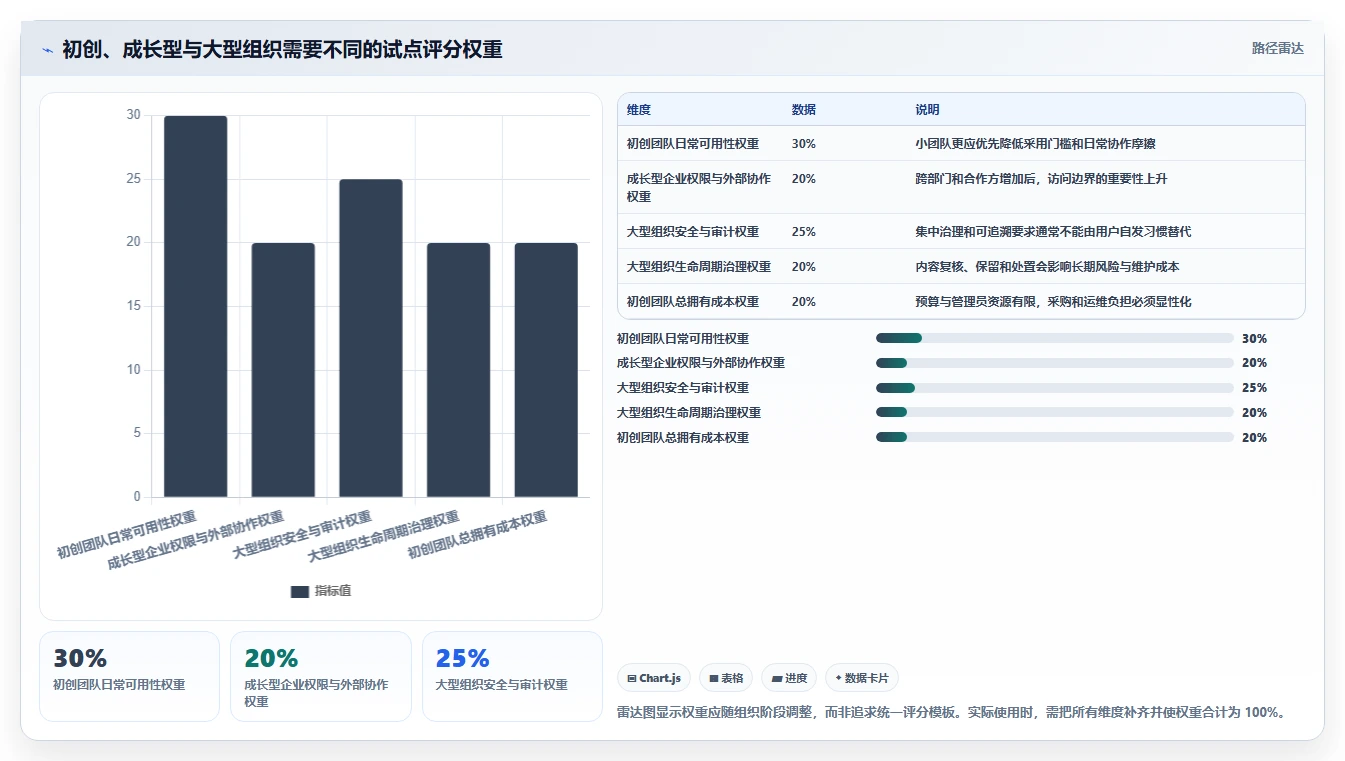Click the 维度 column header
The width and height of the screenshot is (1345, 761).
[x=639, y=110]
